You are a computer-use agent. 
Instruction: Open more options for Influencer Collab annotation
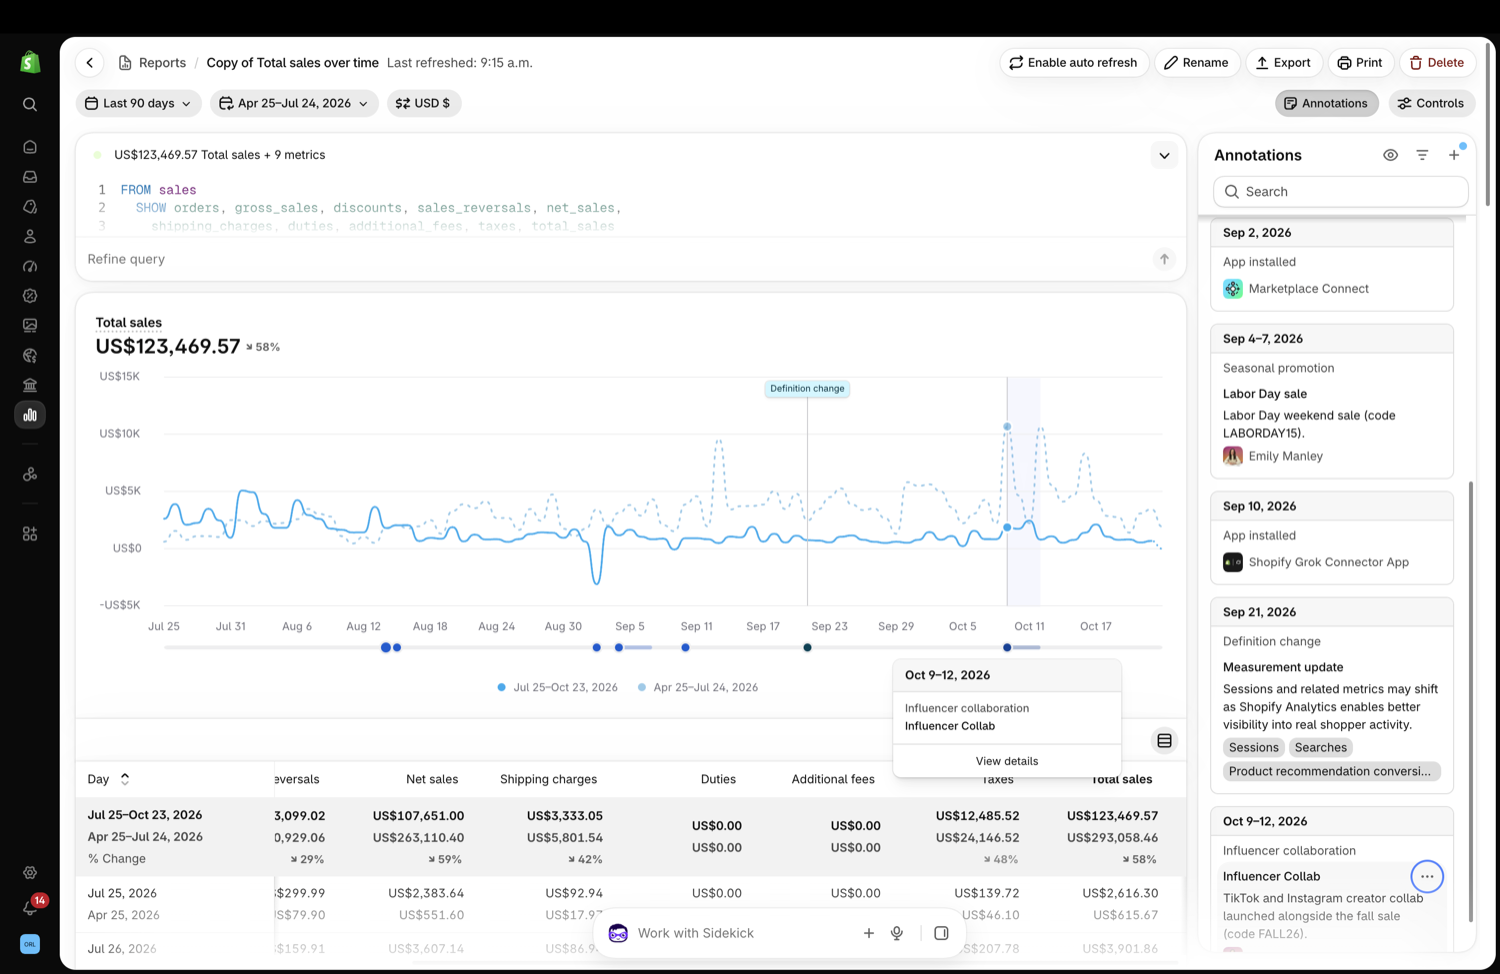[1427, 876]
